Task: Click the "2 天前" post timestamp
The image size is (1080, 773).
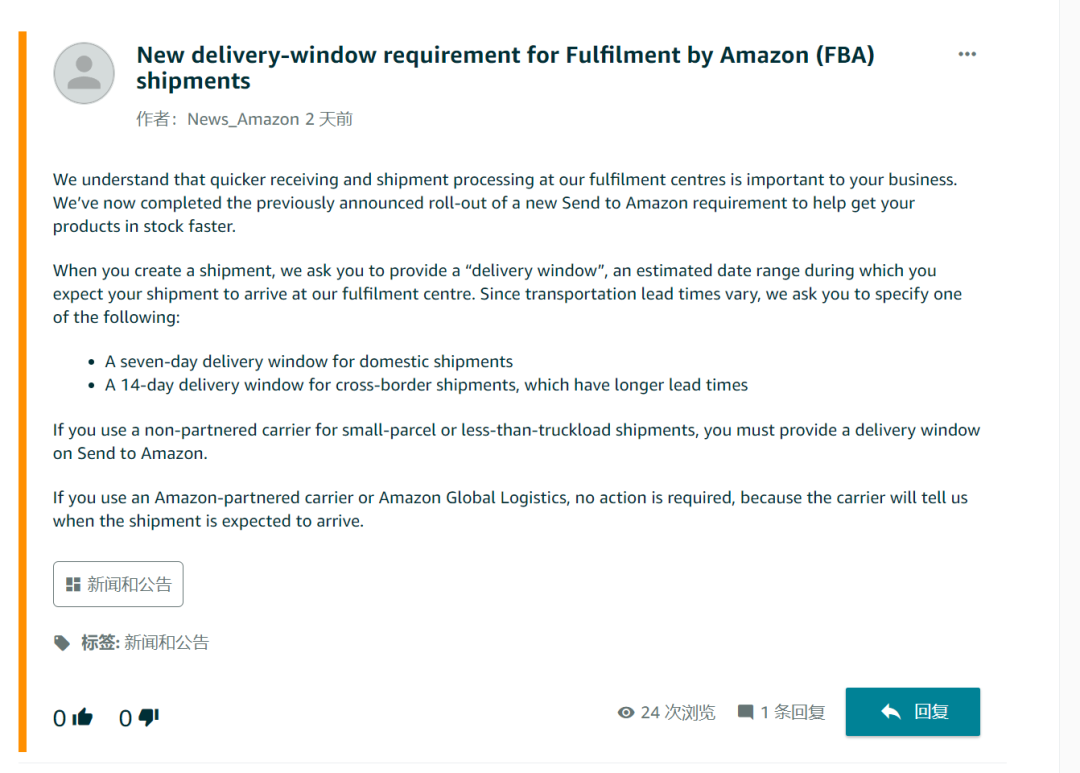Action: click(328, 119)
